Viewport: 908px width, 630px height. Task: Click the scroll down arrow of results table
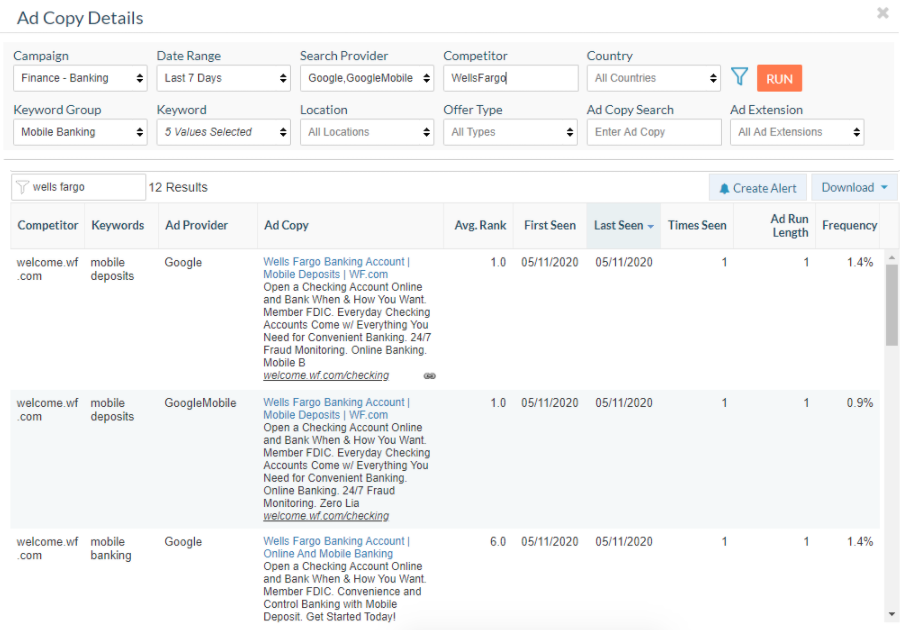892,614
